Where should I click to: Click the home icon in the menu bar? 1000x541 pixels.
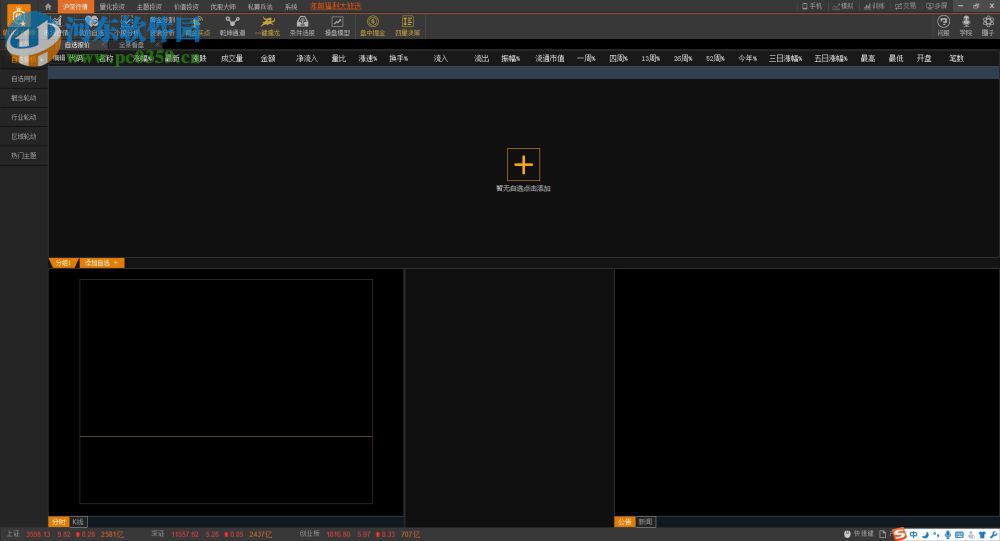[48, 6]
